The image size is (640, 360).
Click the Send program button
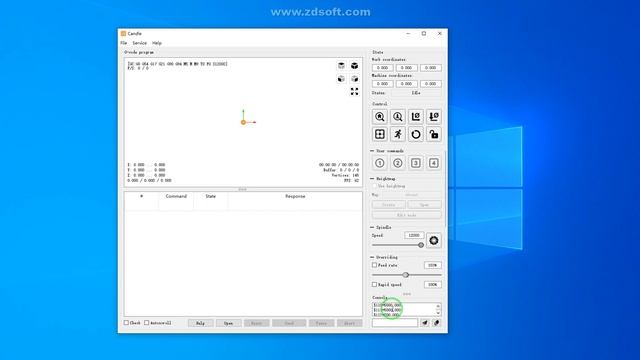pyautogui.click(x=289, y=323)
